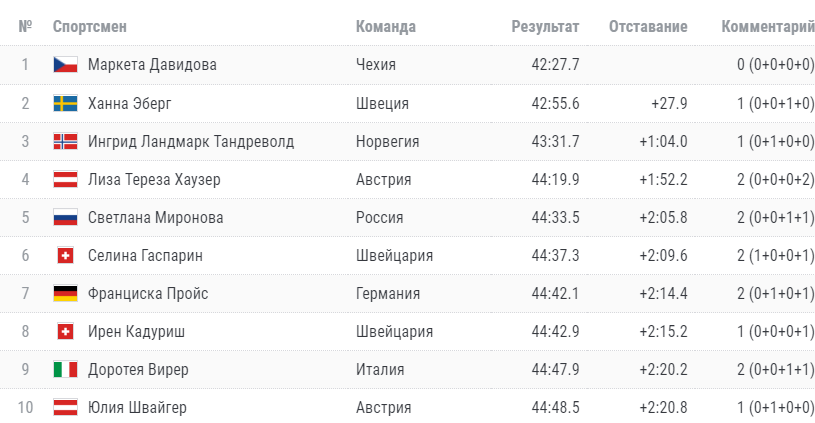Click the German flag beside Франциска Пройс
The height and width of the screenshot is (423, 815).
(x=65, y=294)
